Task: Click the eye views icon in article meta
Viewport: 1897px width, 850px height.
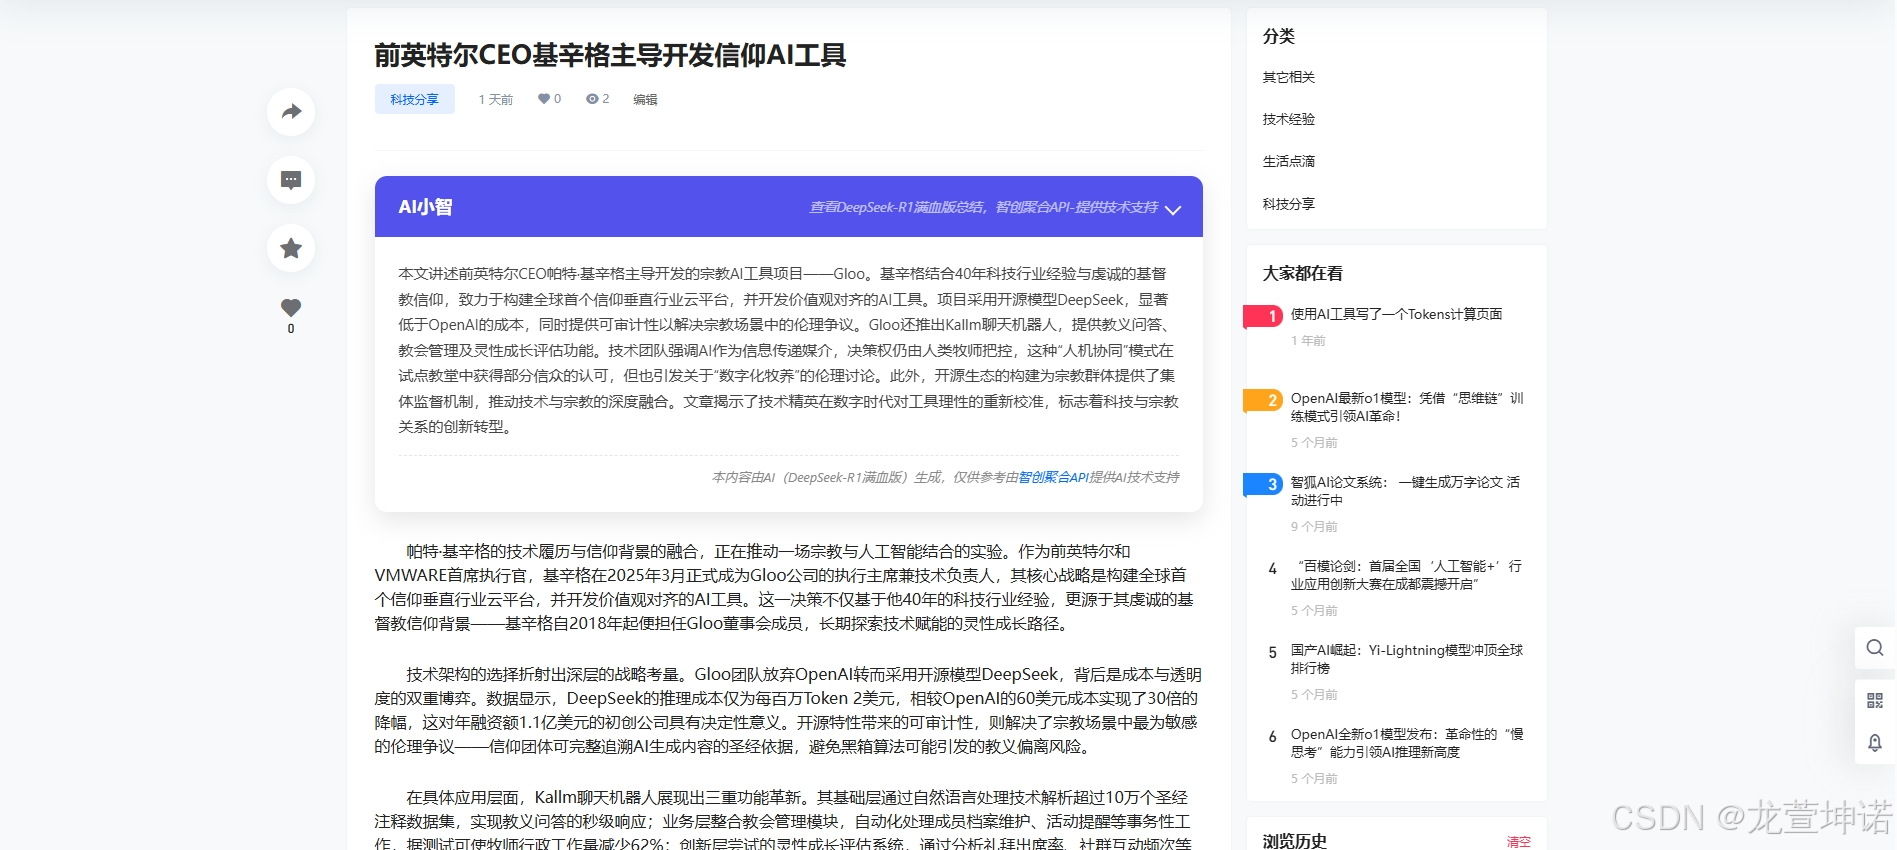Action: (592, 99)
